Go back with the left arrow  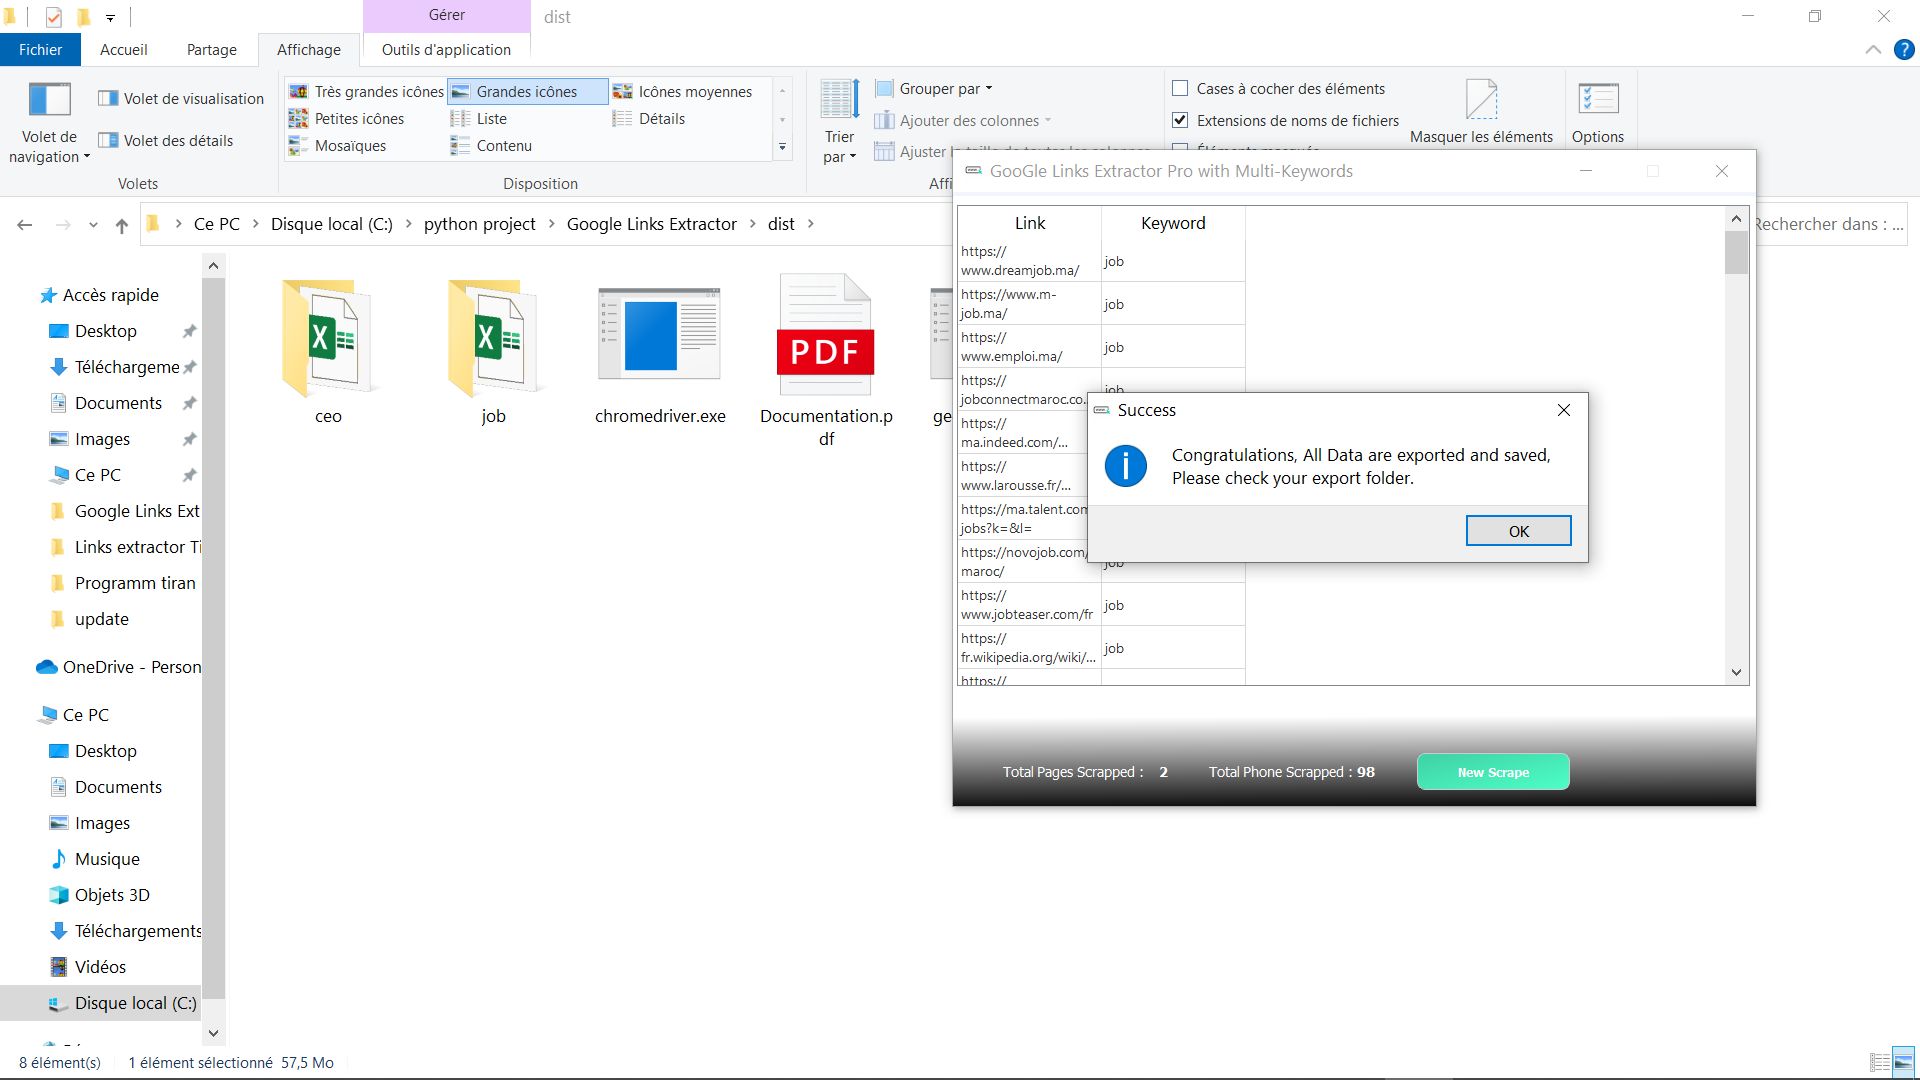[x=25, y=225]
